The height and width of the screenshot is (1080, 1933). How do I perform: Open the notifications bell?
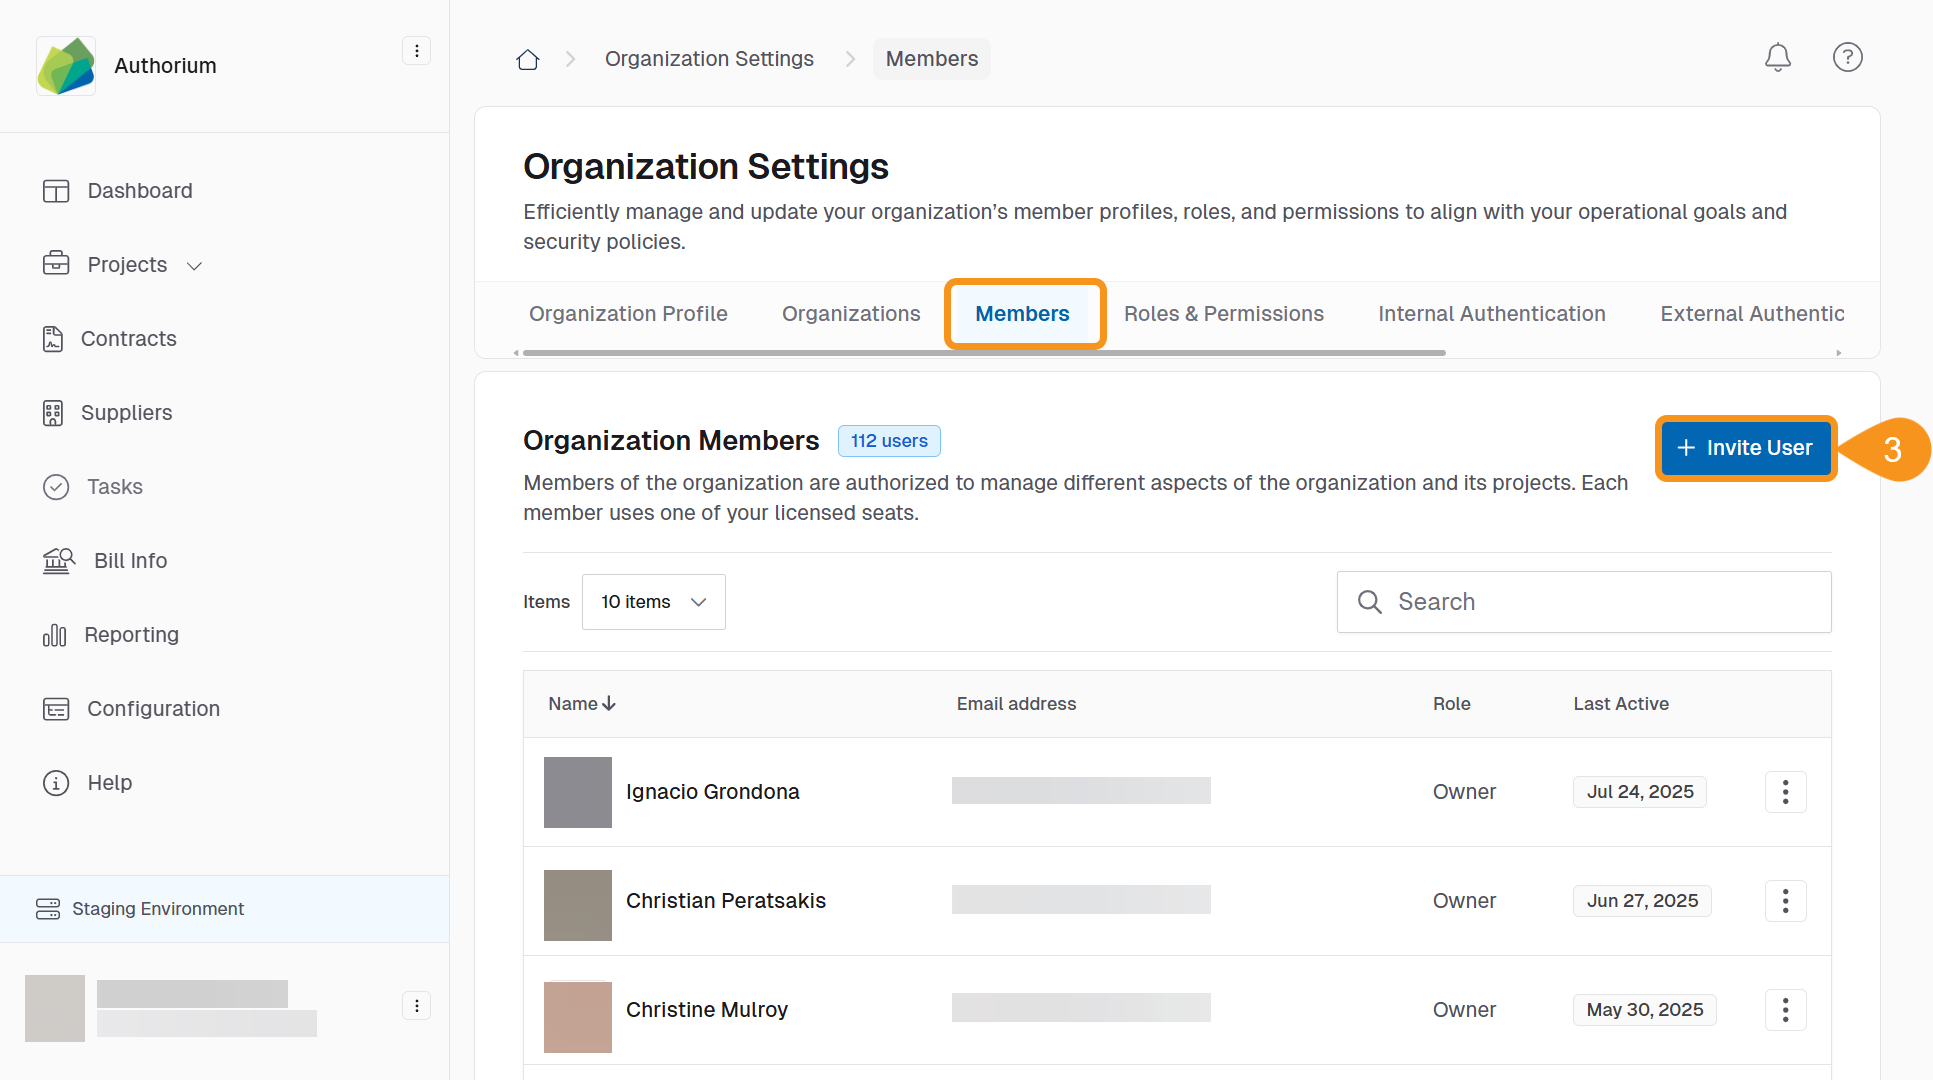coord(1778,57)
